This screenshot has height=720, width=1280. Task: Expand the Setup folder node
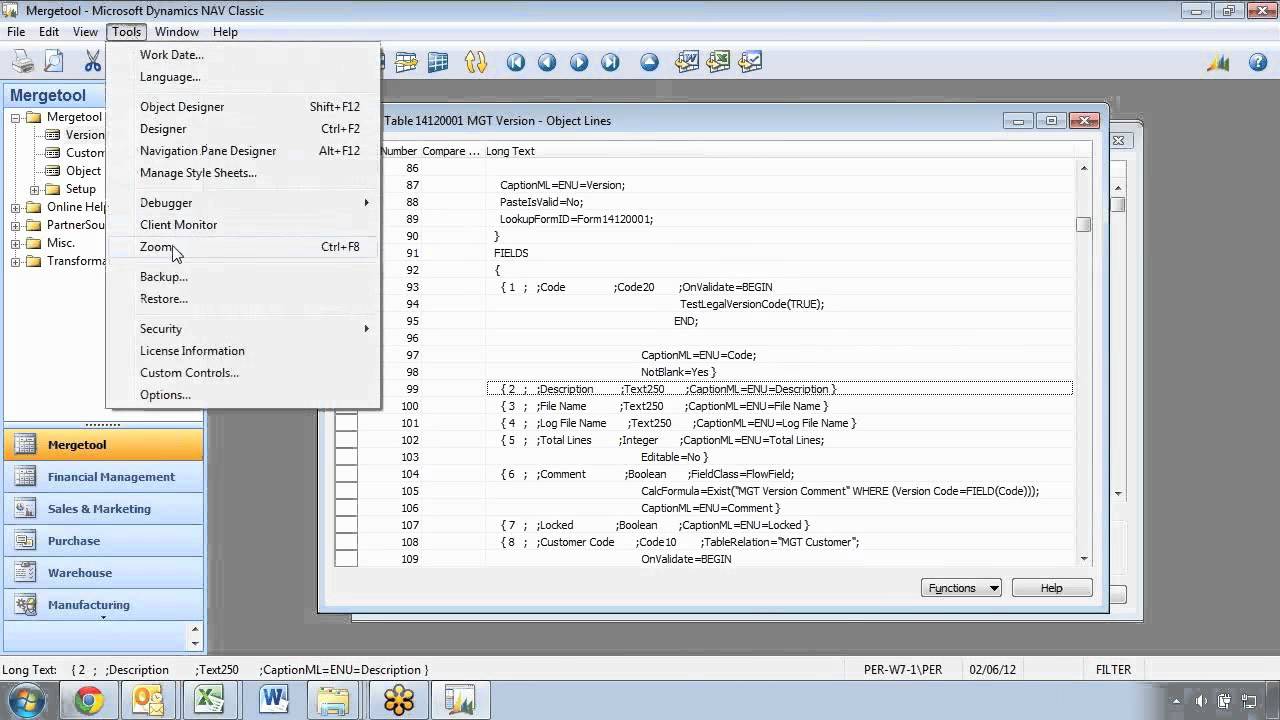click(x=34, y=190)
